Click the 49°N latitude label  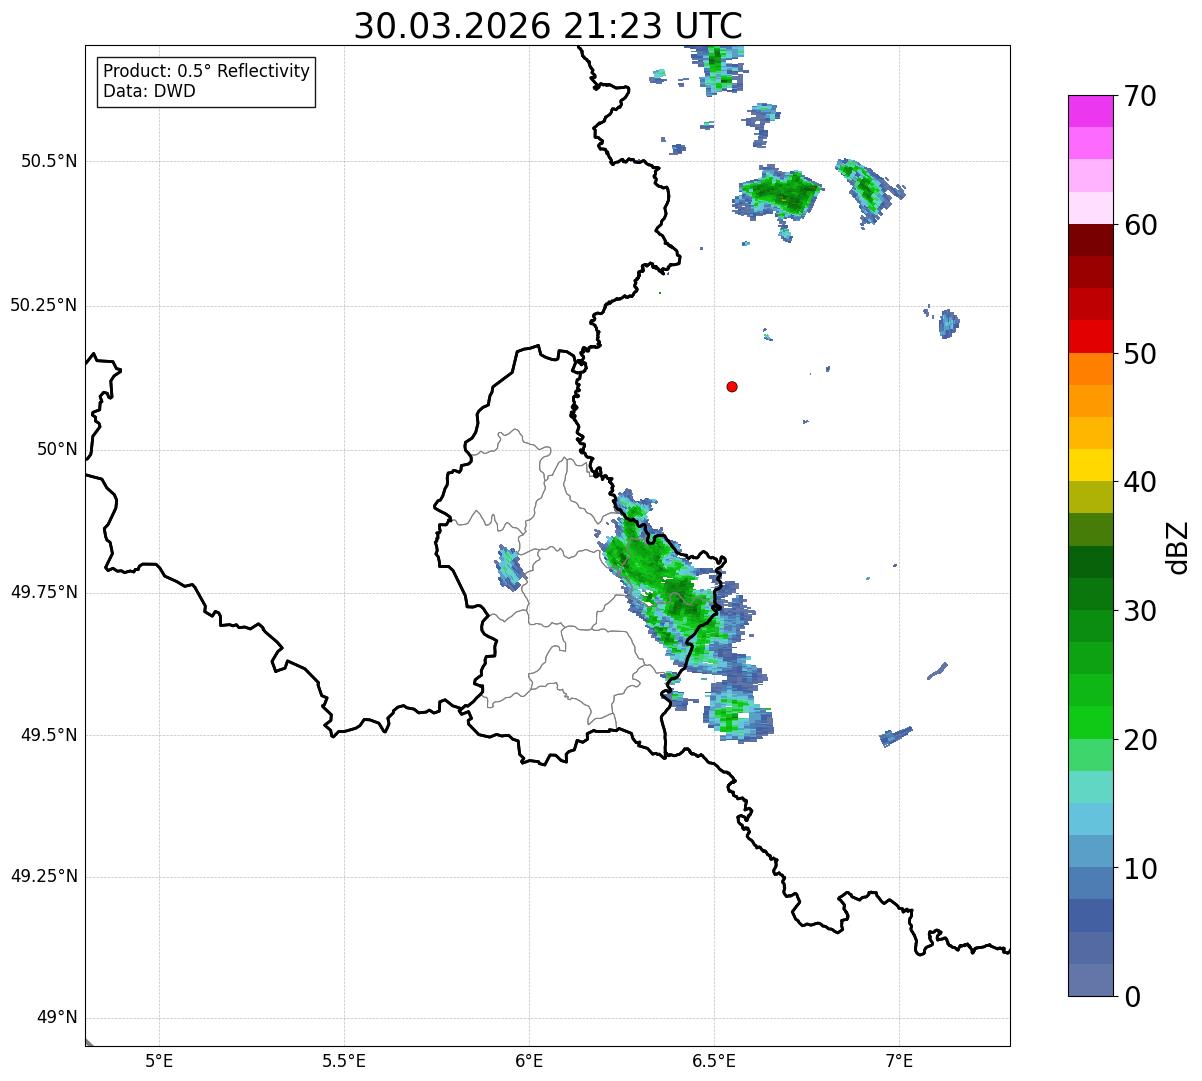(x=57, y=1018)
